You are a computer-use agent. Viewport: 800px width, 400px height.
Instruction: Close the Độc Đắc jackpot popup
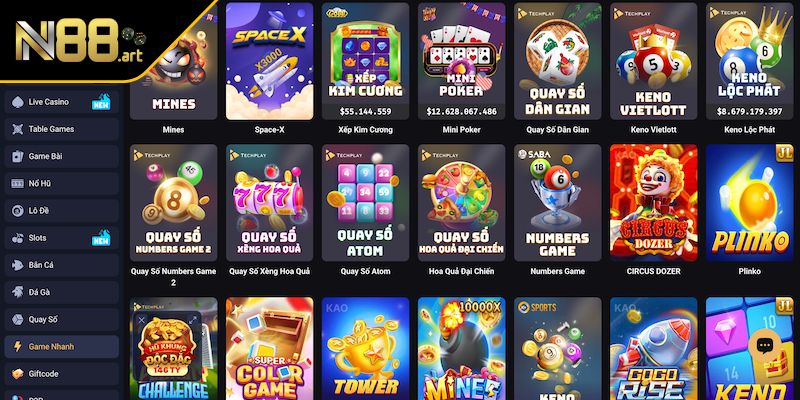[142, 320]
